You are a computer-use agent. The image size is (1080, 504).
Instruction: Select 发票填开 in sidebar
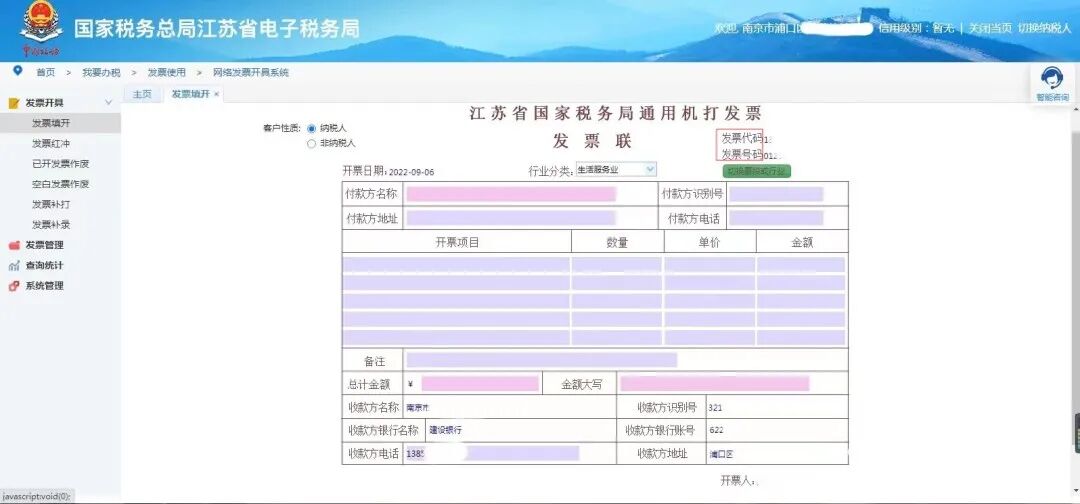tap(51, 123)
